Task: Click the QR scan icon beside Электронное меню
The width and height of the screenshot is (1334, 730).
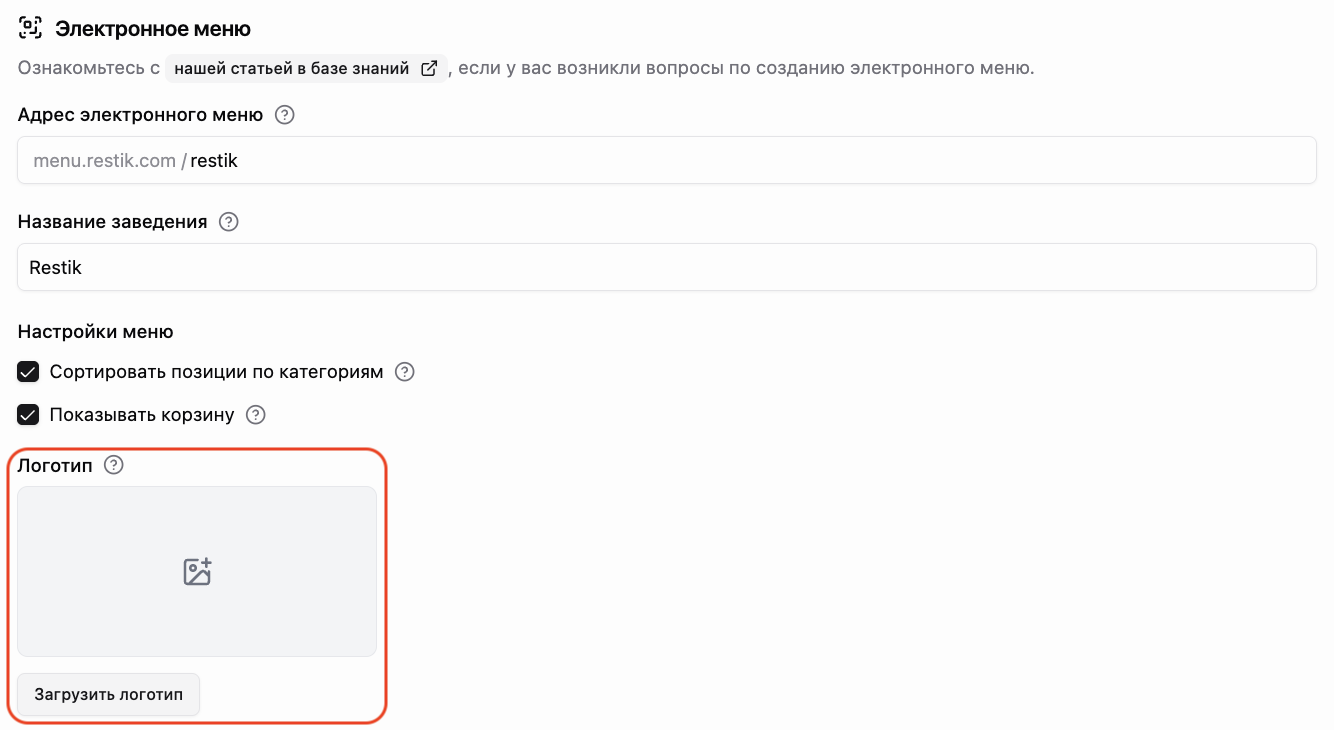Action: pos(30,28)
